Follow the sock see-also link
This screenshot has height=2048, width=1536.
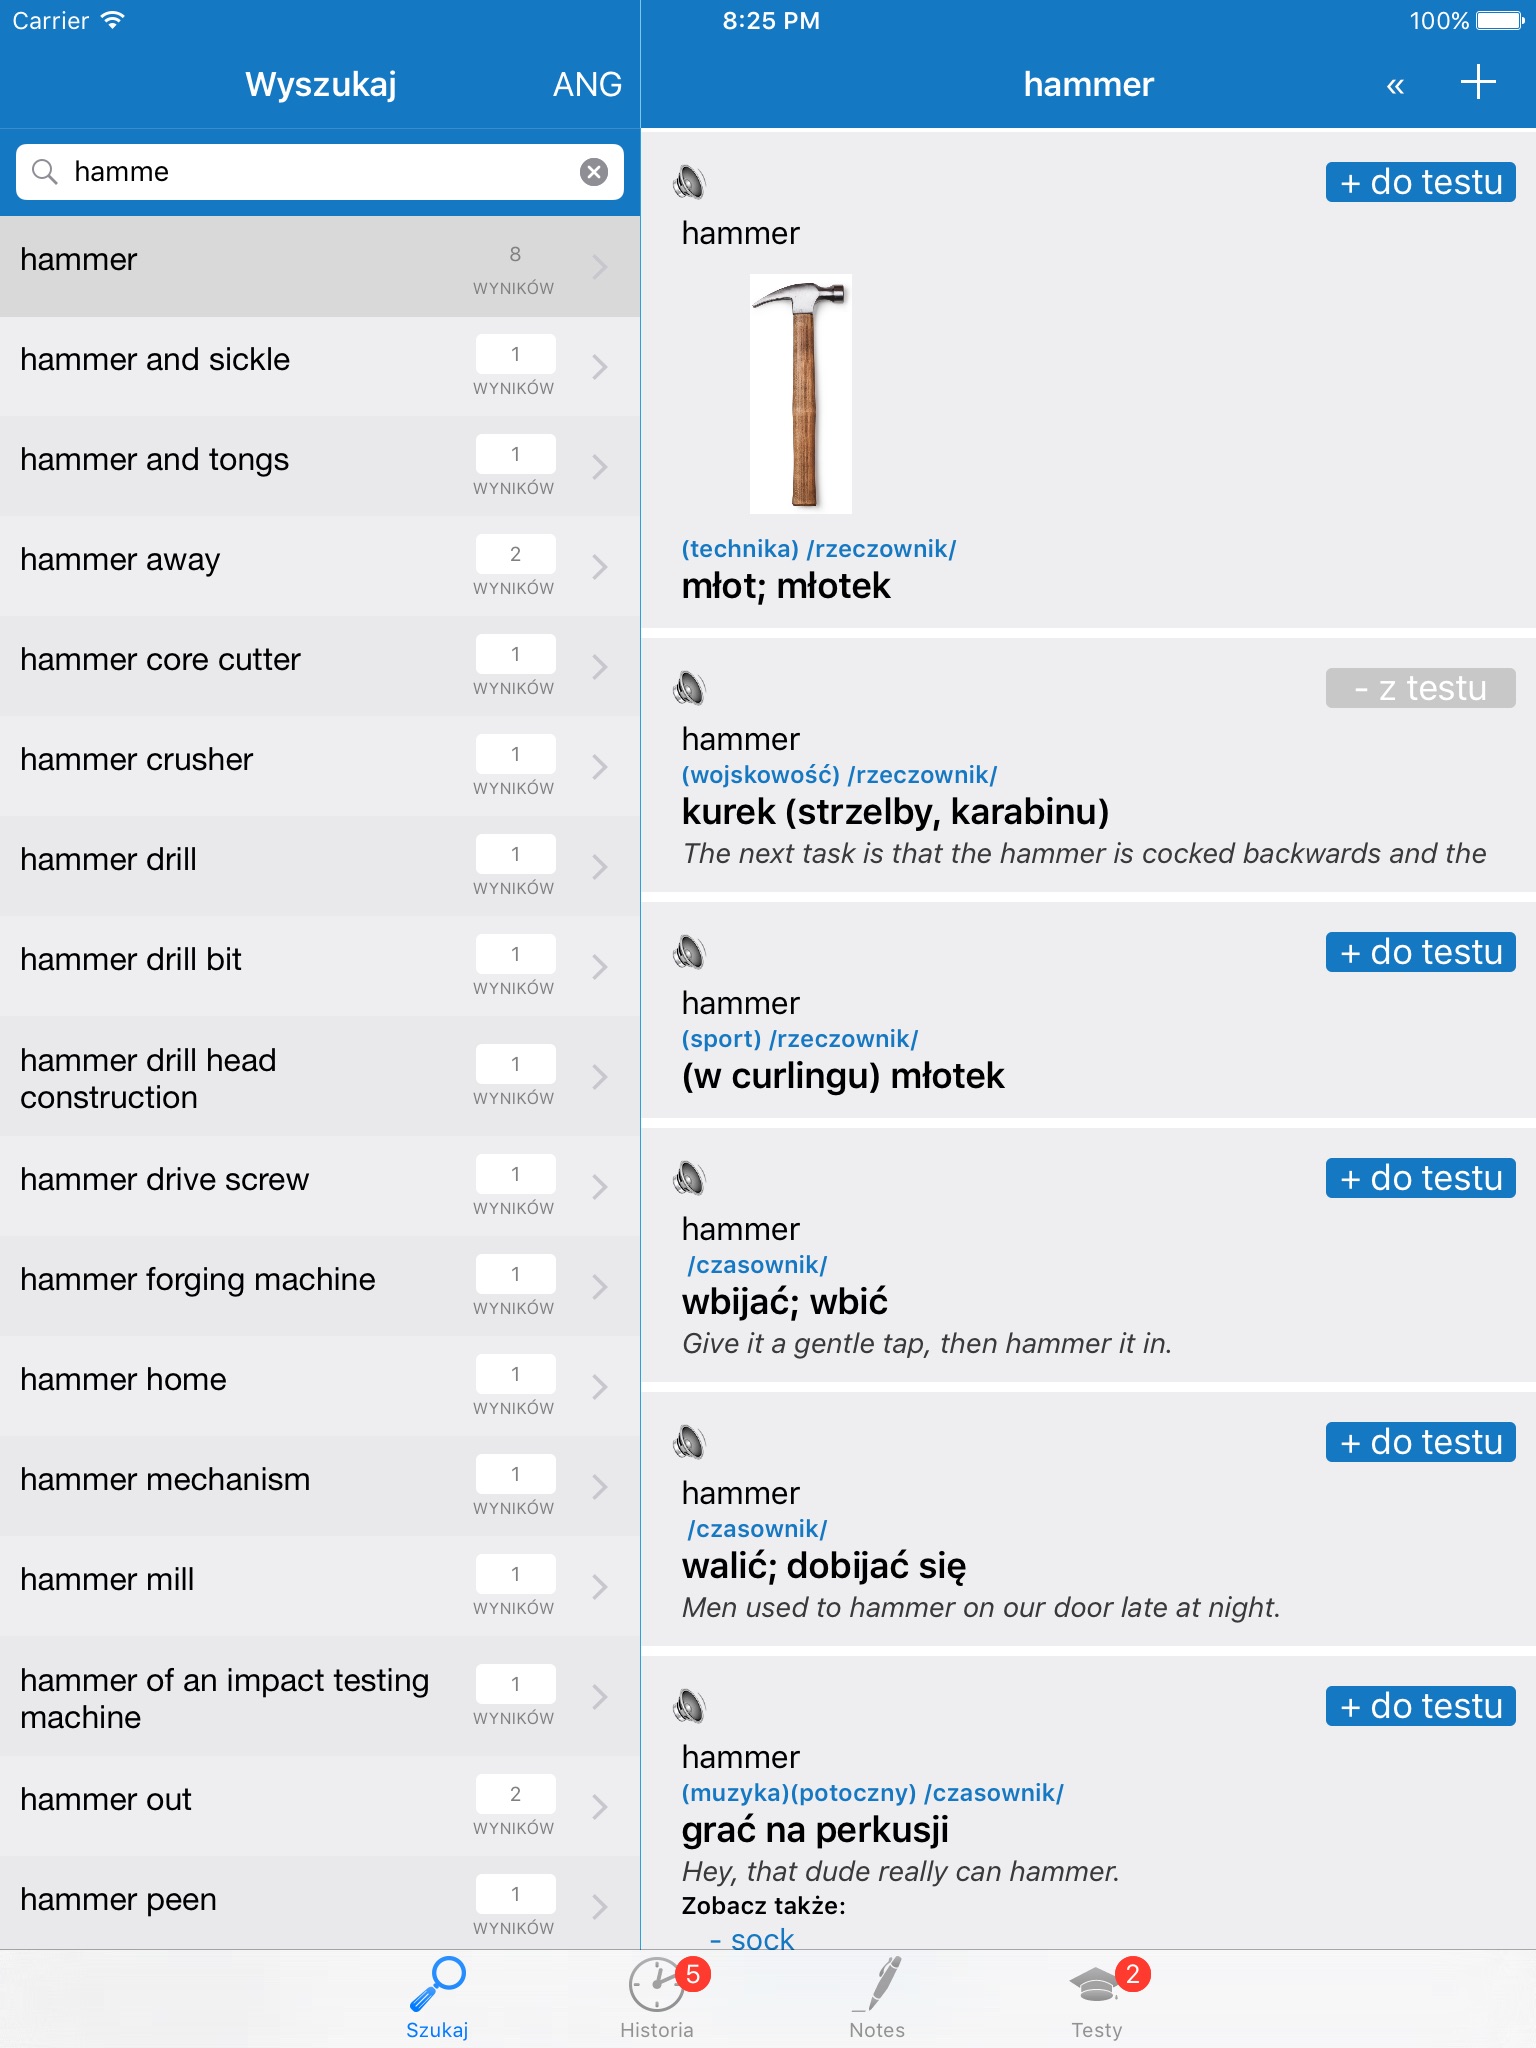[x=762, y=1938]
